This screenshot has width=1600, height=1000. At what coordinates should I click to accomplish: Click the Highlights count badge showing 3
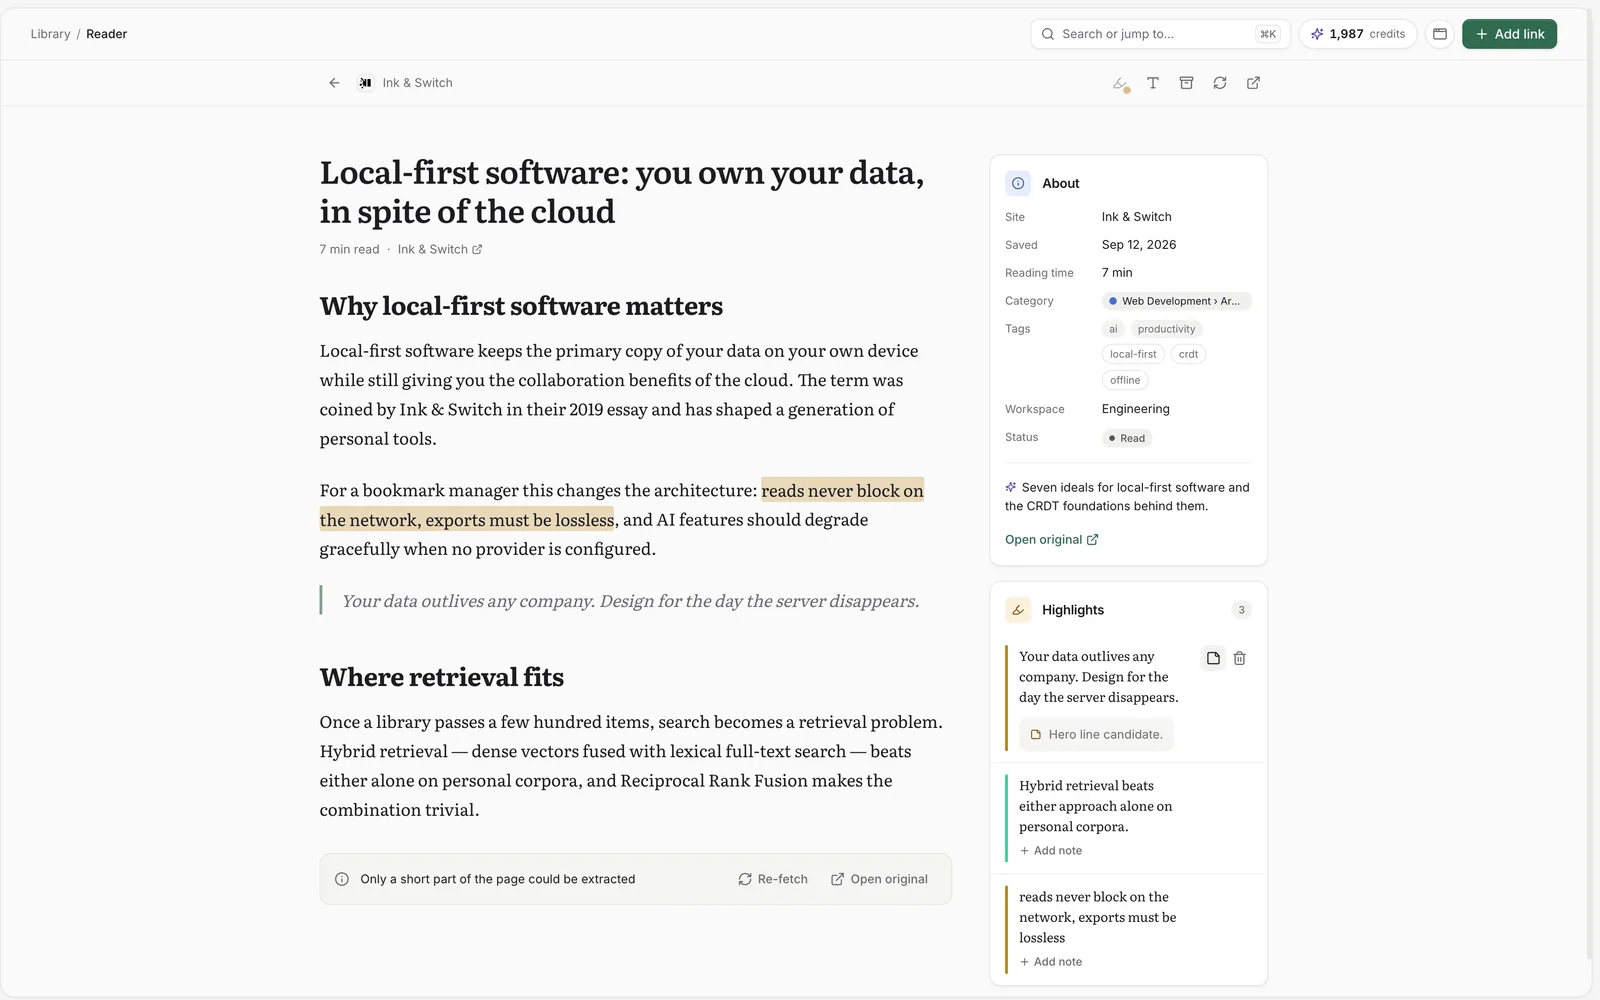(1241, 610)
